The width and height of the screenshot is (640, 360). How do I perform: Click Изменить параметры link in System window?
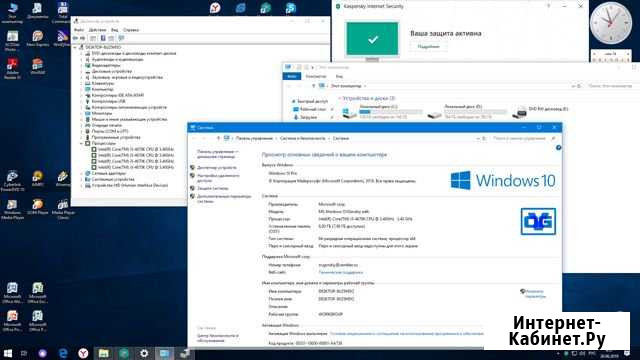(535, 294)
